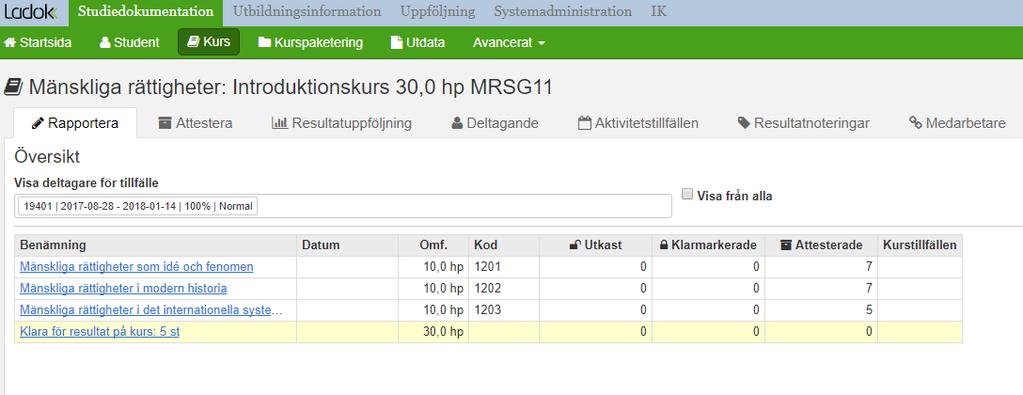The height and width of the screenshot is (395, 1023).
Task: Click the Översikt heading
Action: pos(47,157)
